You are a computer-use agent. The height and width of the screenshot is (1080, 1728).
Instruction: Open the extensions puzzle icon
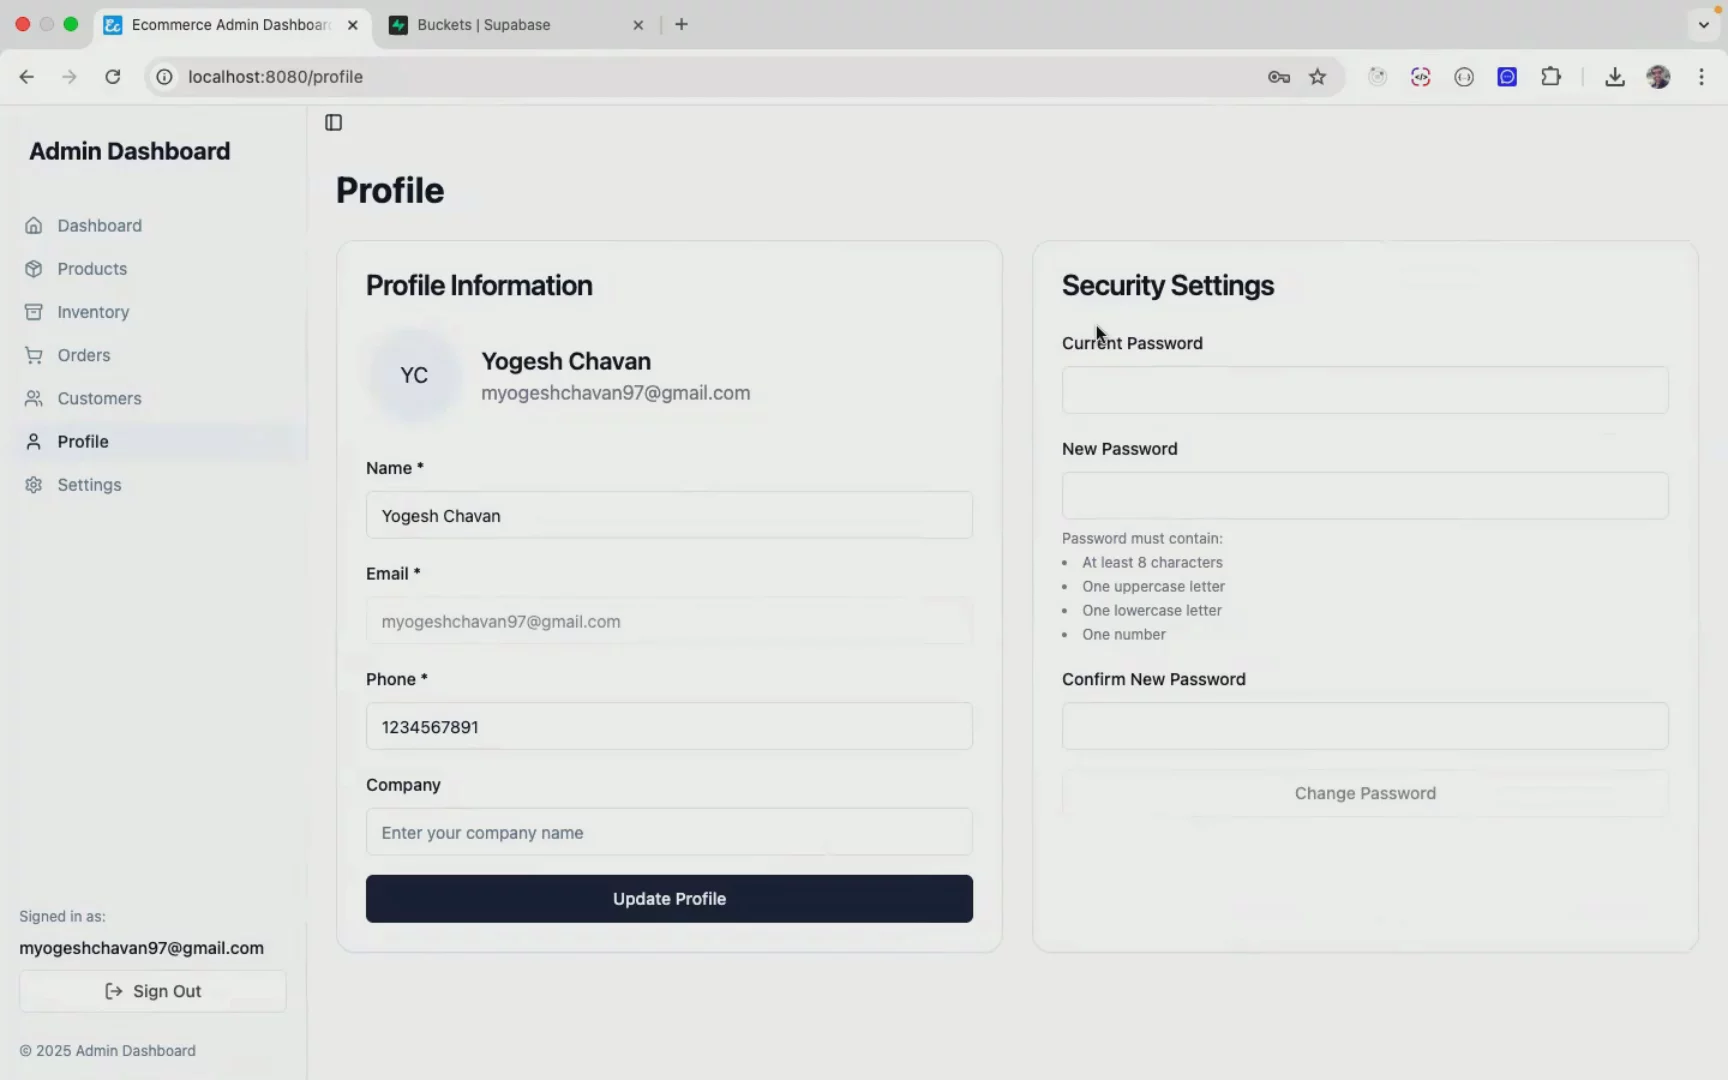click(1551, 76)
